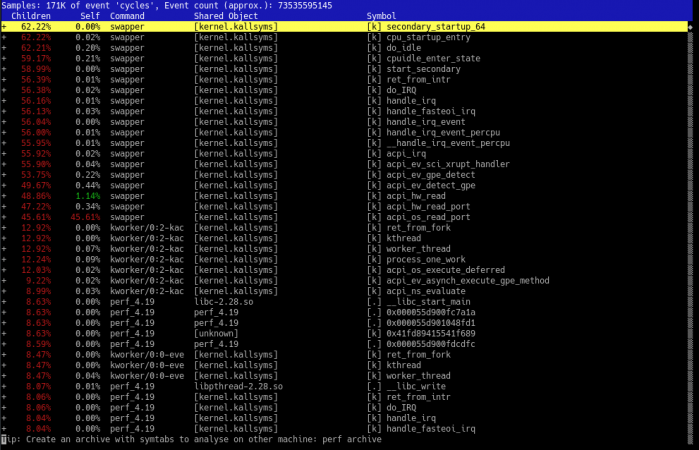The image size is (699, 450).
Task: Select the acpi_hw_read row with green 1.14%
Action: (344, 196)
